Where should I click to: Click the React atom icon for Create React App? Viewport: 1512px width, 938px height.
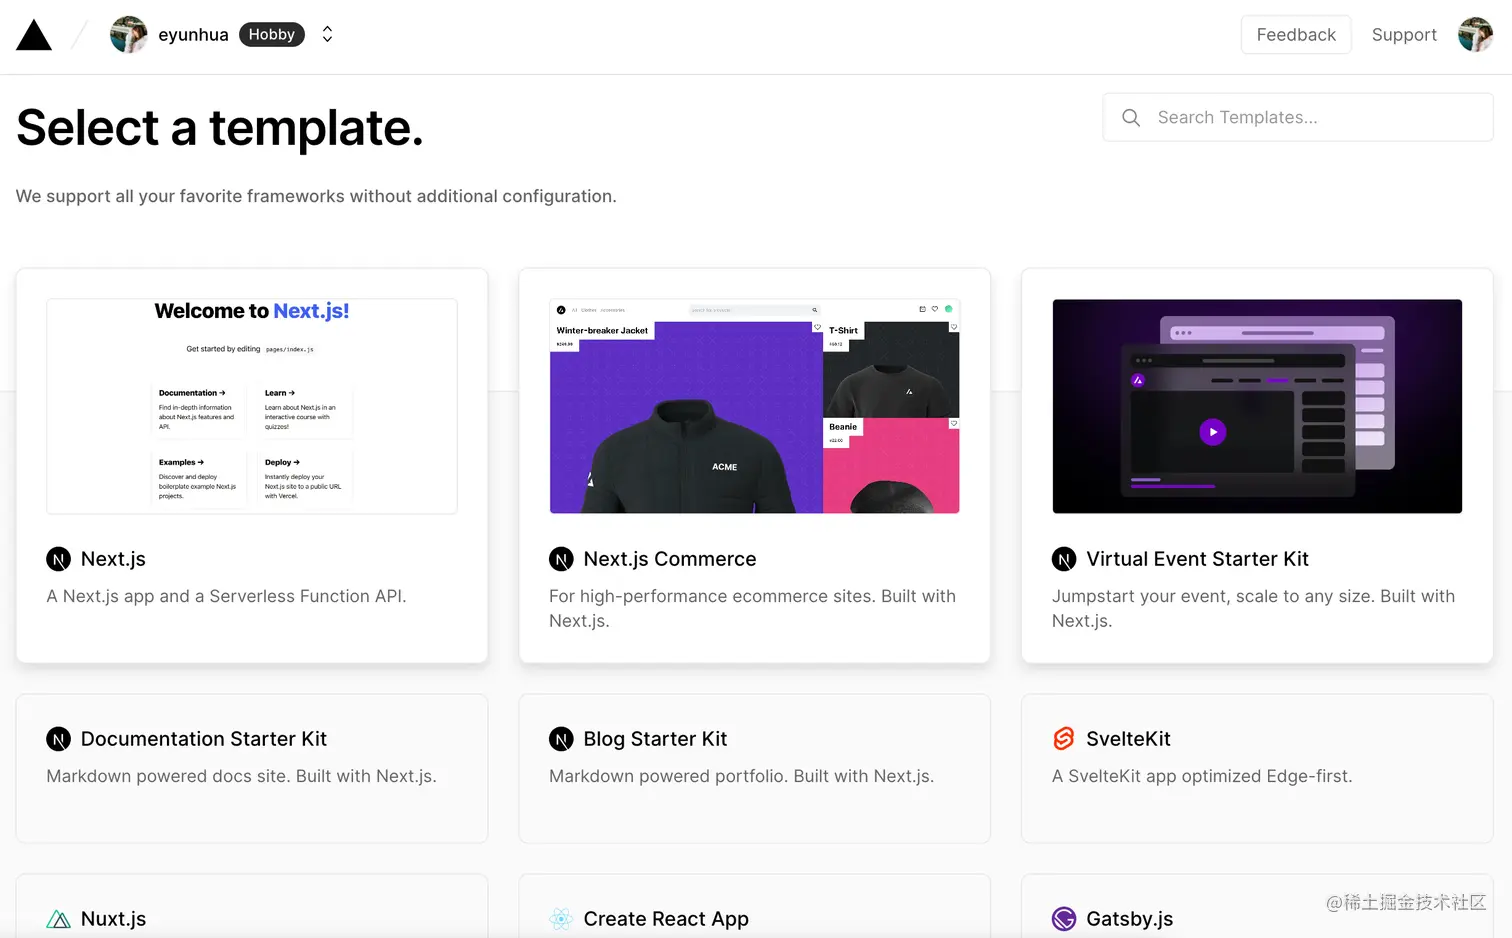click(561, 919)
